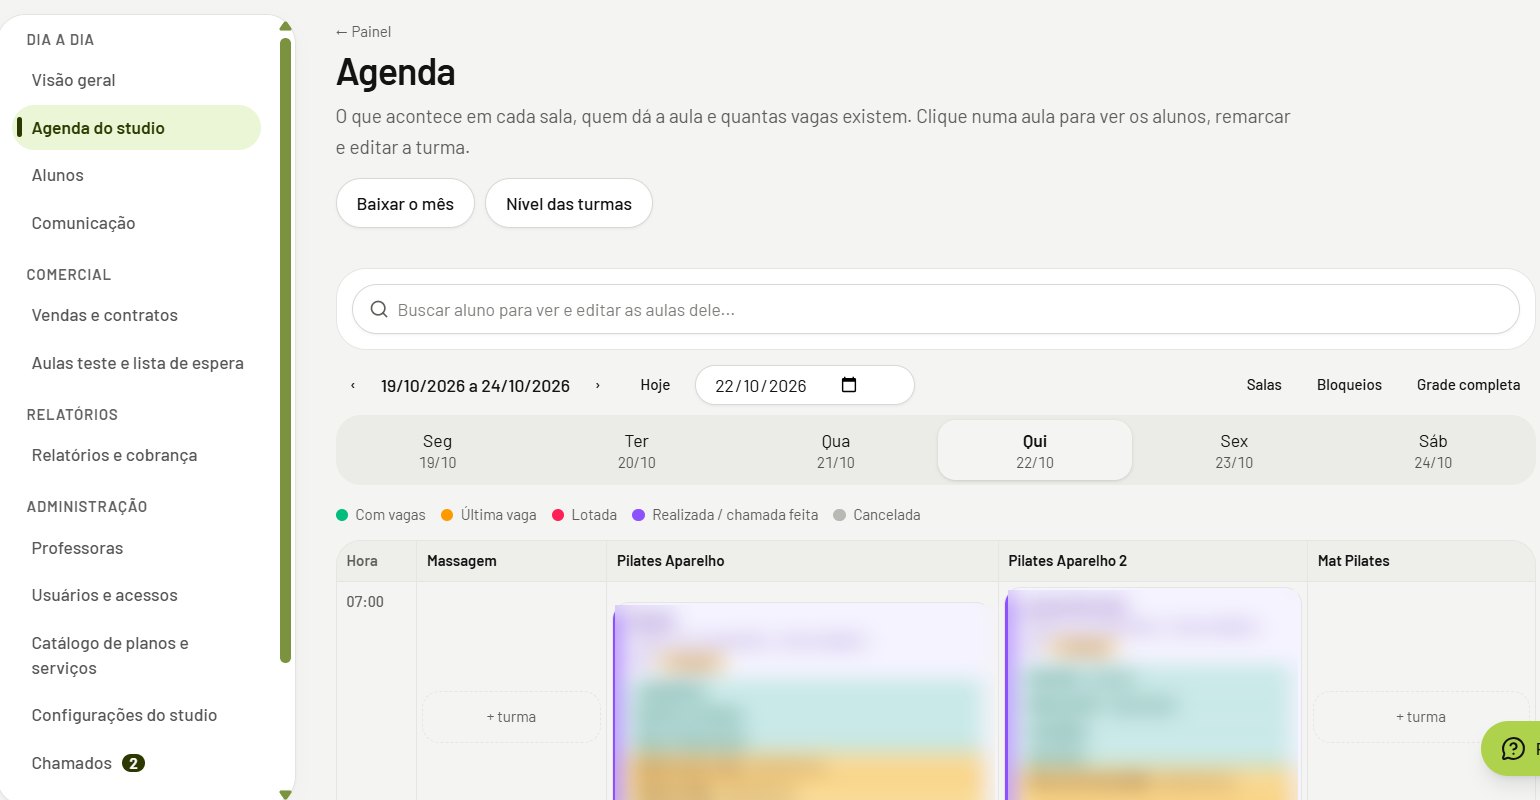Show Grade completa
This screenshot has height=800, width=1540.
pyautogui.click(x=1468, y=385)
